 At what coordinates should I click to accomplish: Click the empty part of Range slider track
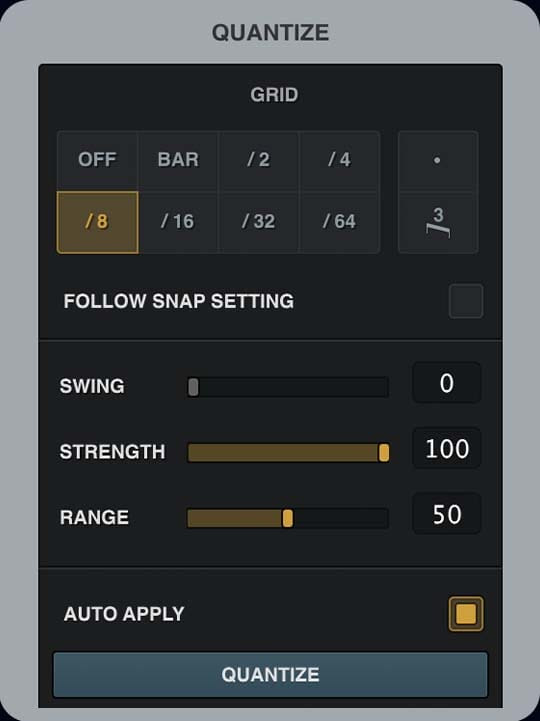pyautogui.click(x=341, y=518)
